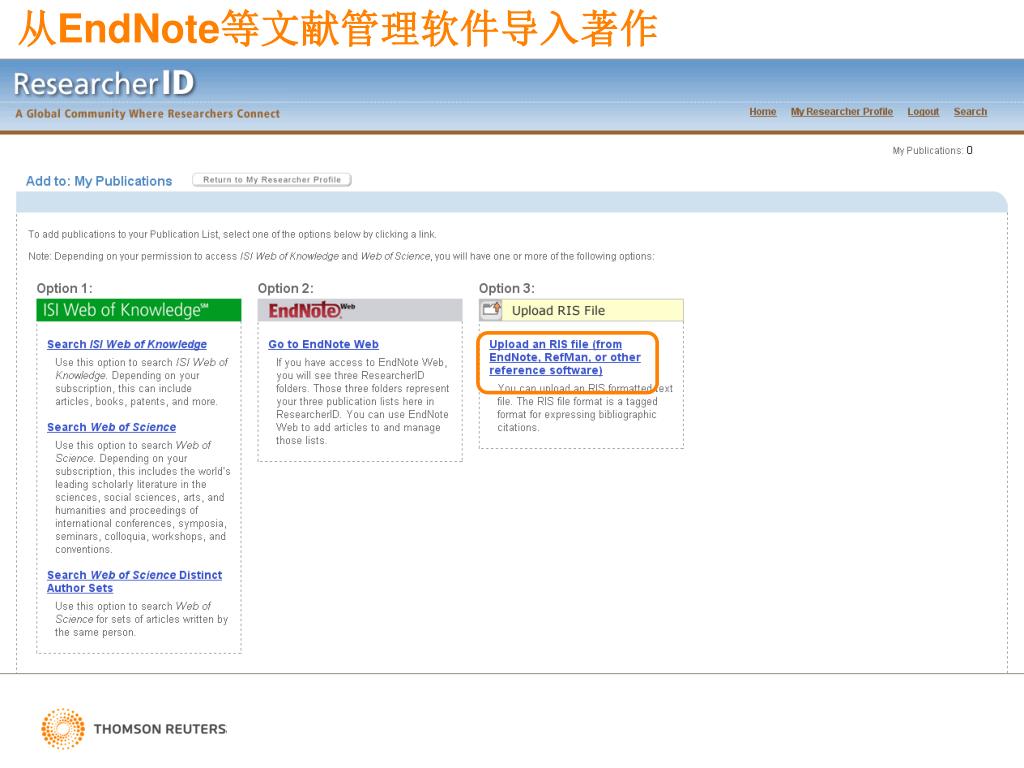Click the ResearcherID logo

click(x=104, y=84)
